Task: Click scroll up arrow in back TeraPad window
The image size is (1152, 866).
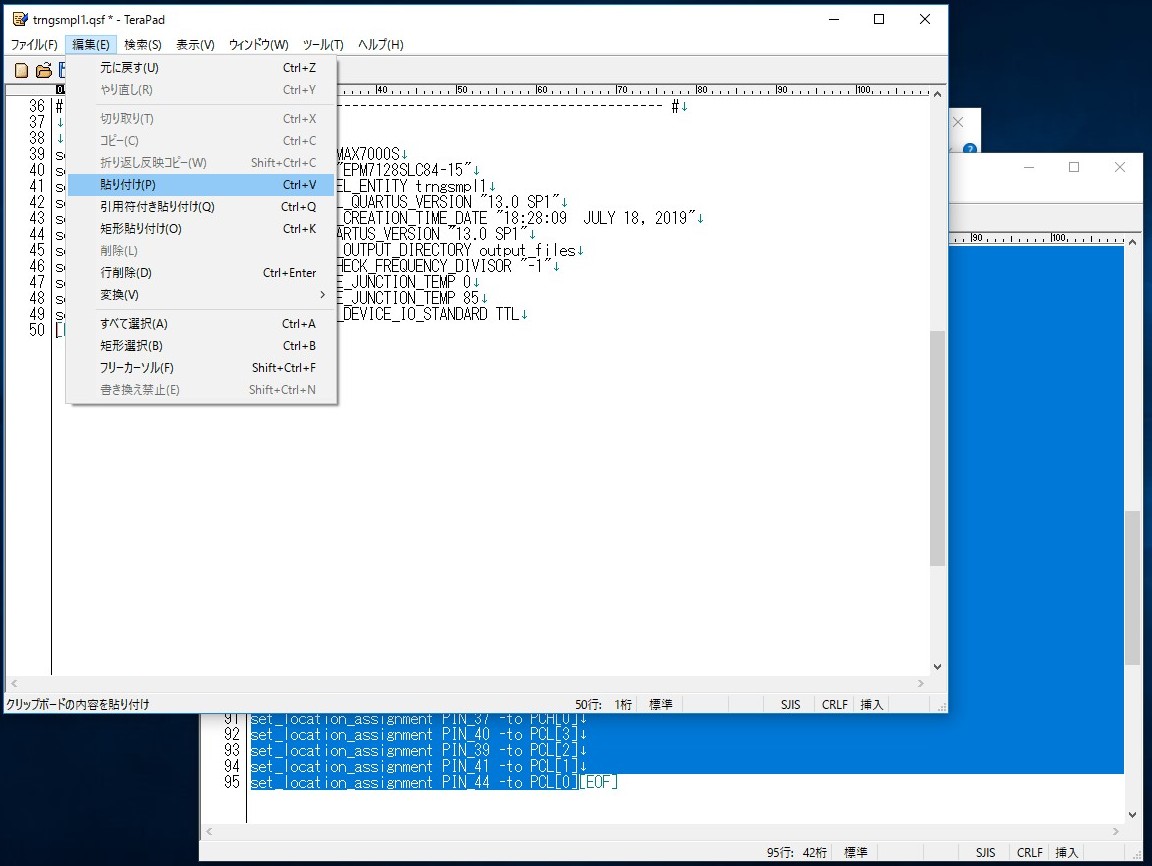Action: [x=1133, y=242]
